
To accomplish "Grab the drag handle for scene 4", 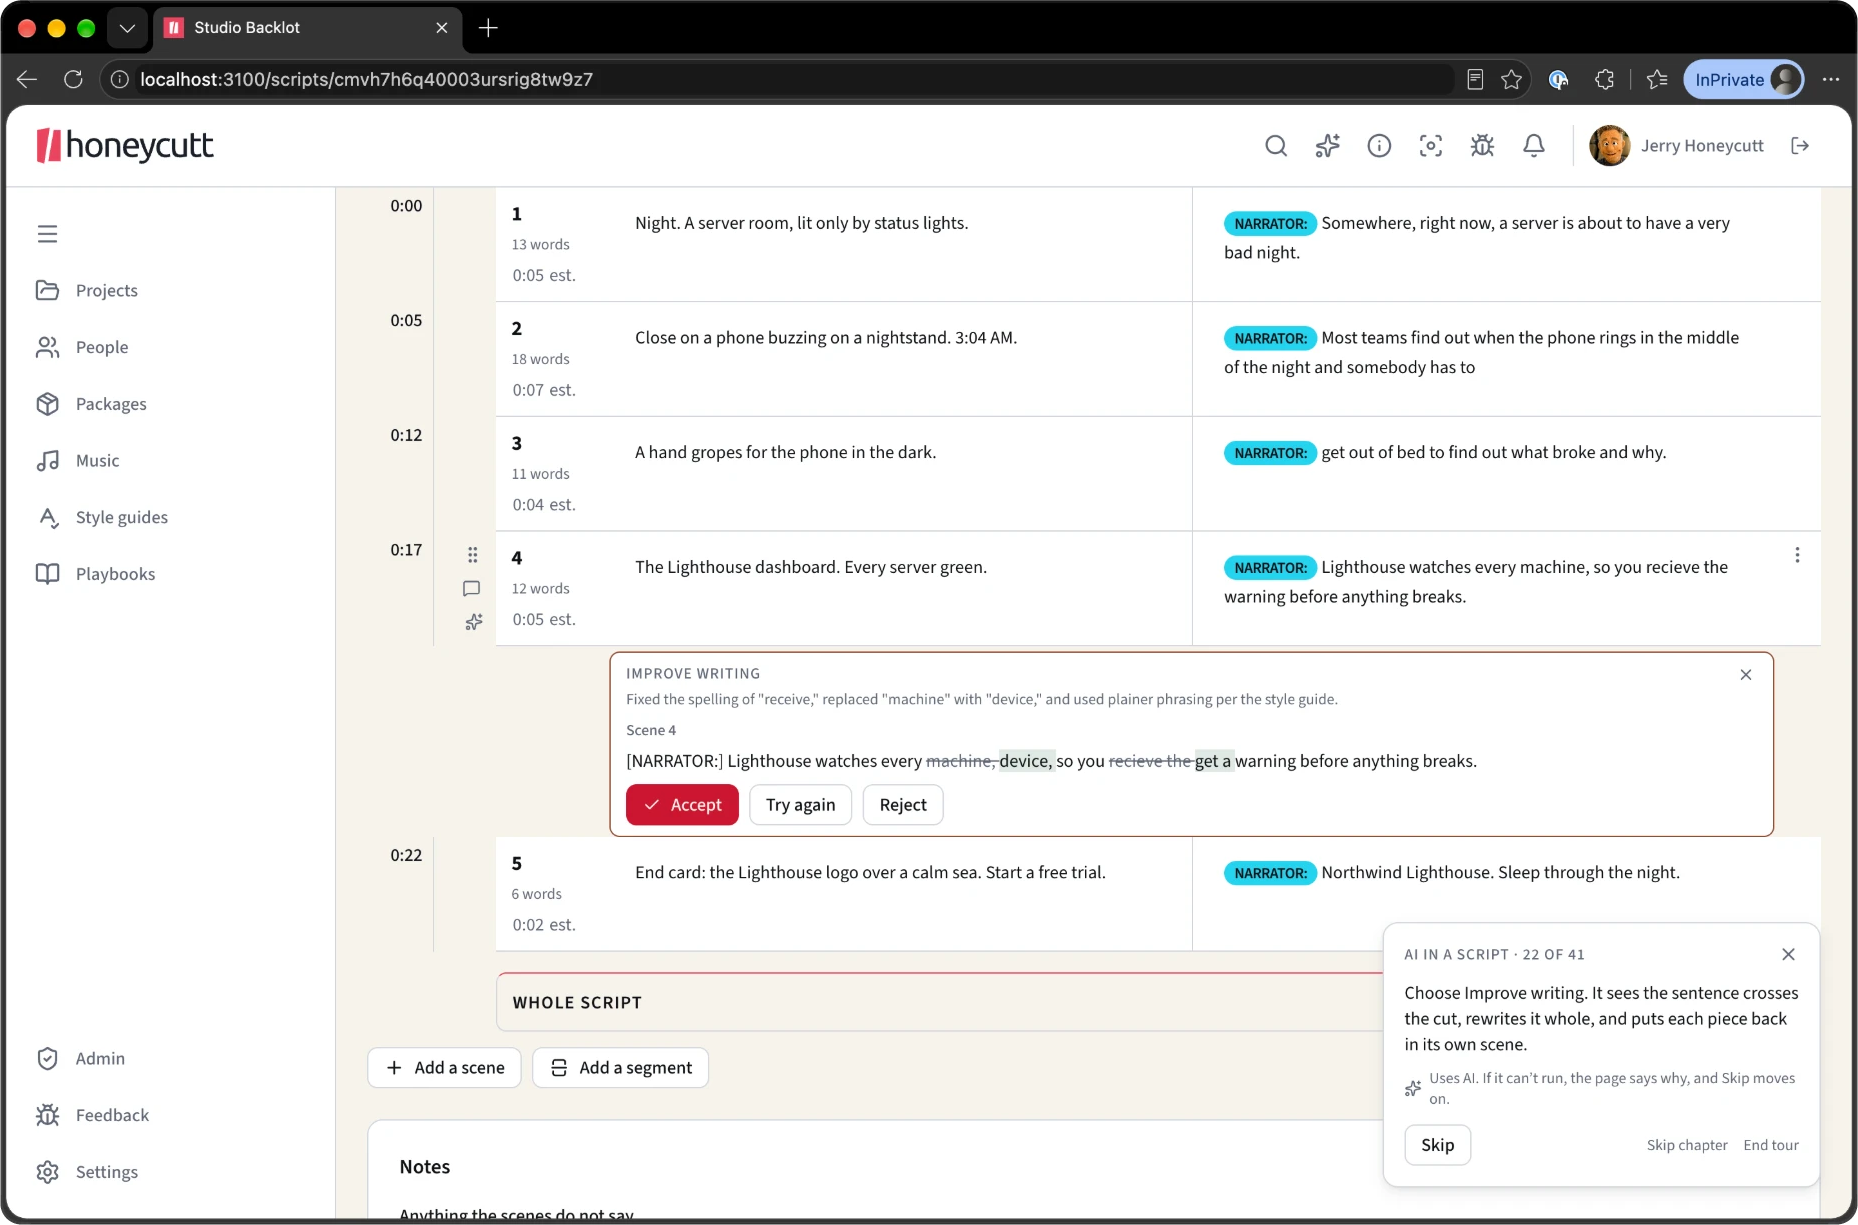I will 472,554.
